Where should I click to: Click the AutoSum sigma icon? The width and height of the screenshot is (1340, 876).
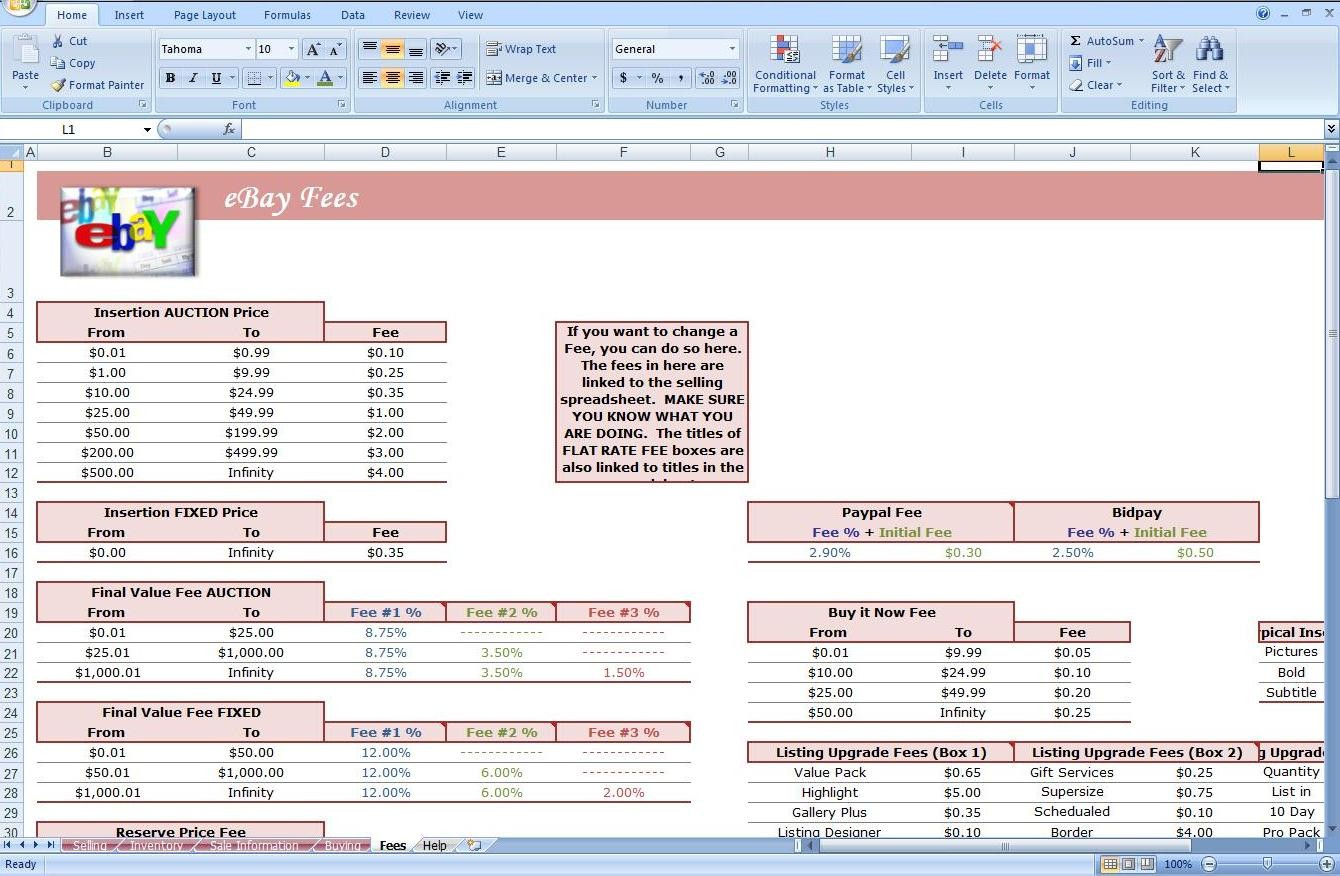click(1076, 41)
